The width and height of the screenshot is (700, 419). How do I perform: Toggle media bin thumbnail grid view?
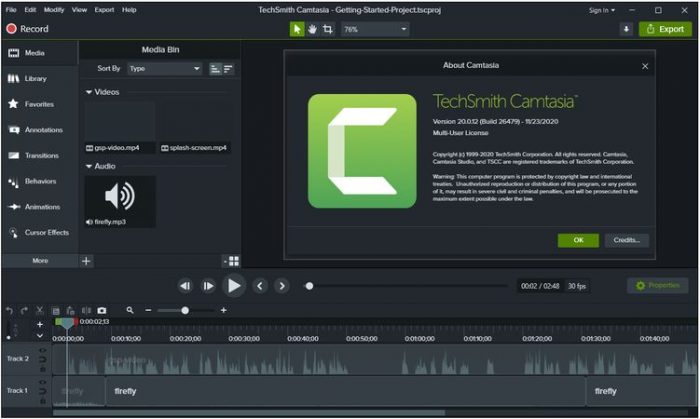pos(232,261)
